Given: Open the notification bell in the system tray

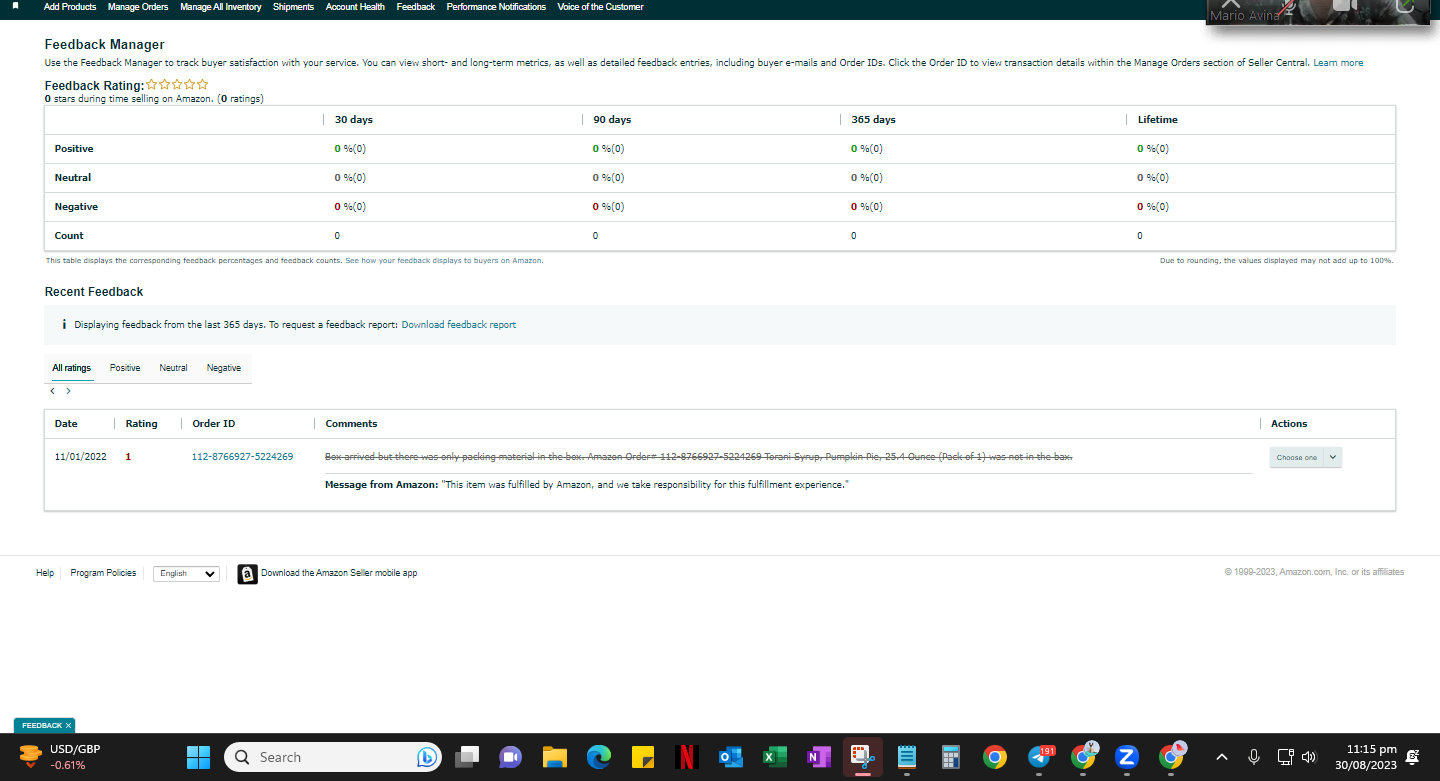Looking at the screenshot, I should (x=1413, y=757).
